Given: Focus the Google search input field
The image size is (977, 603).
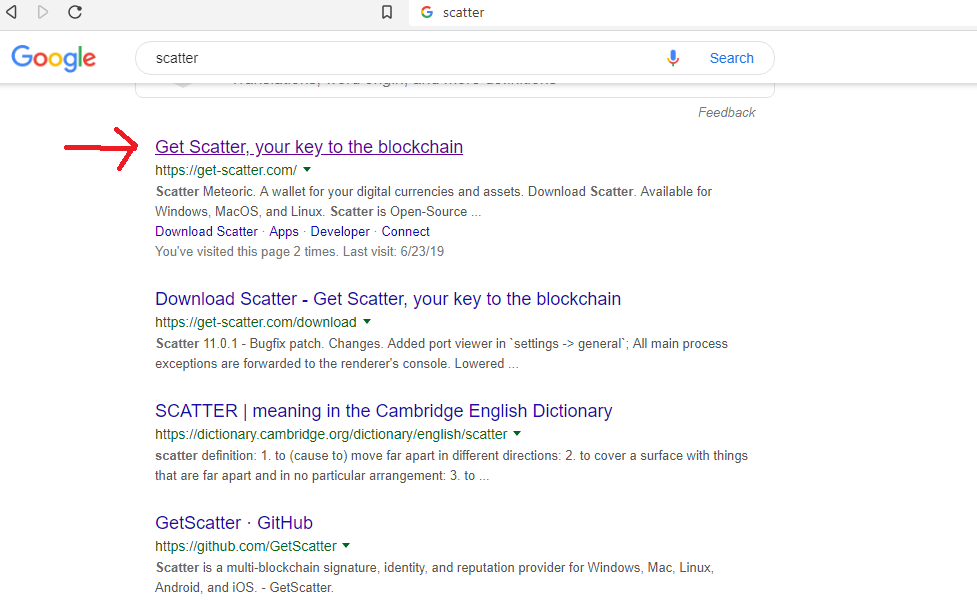Looking at the screenshot, I should coord(400,58).
